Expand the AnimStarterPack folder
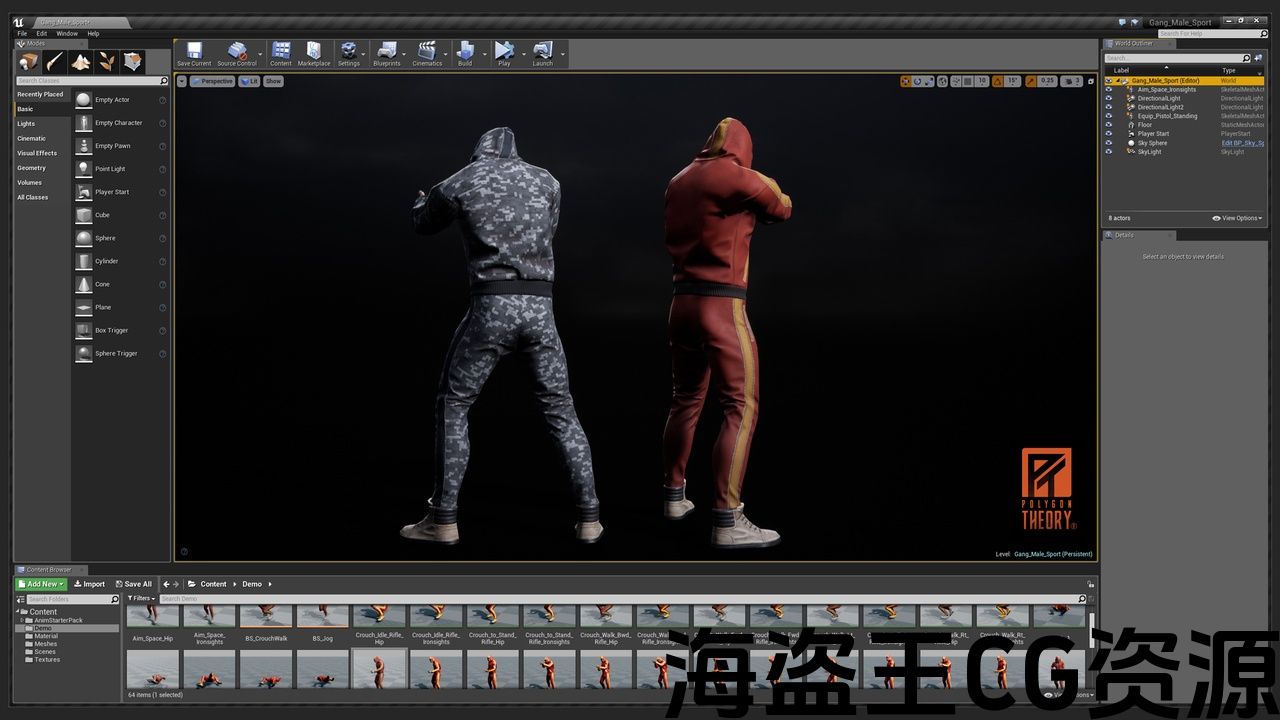Image resolution: width=1280 pixels, height=720 pixels. point(22,620)
